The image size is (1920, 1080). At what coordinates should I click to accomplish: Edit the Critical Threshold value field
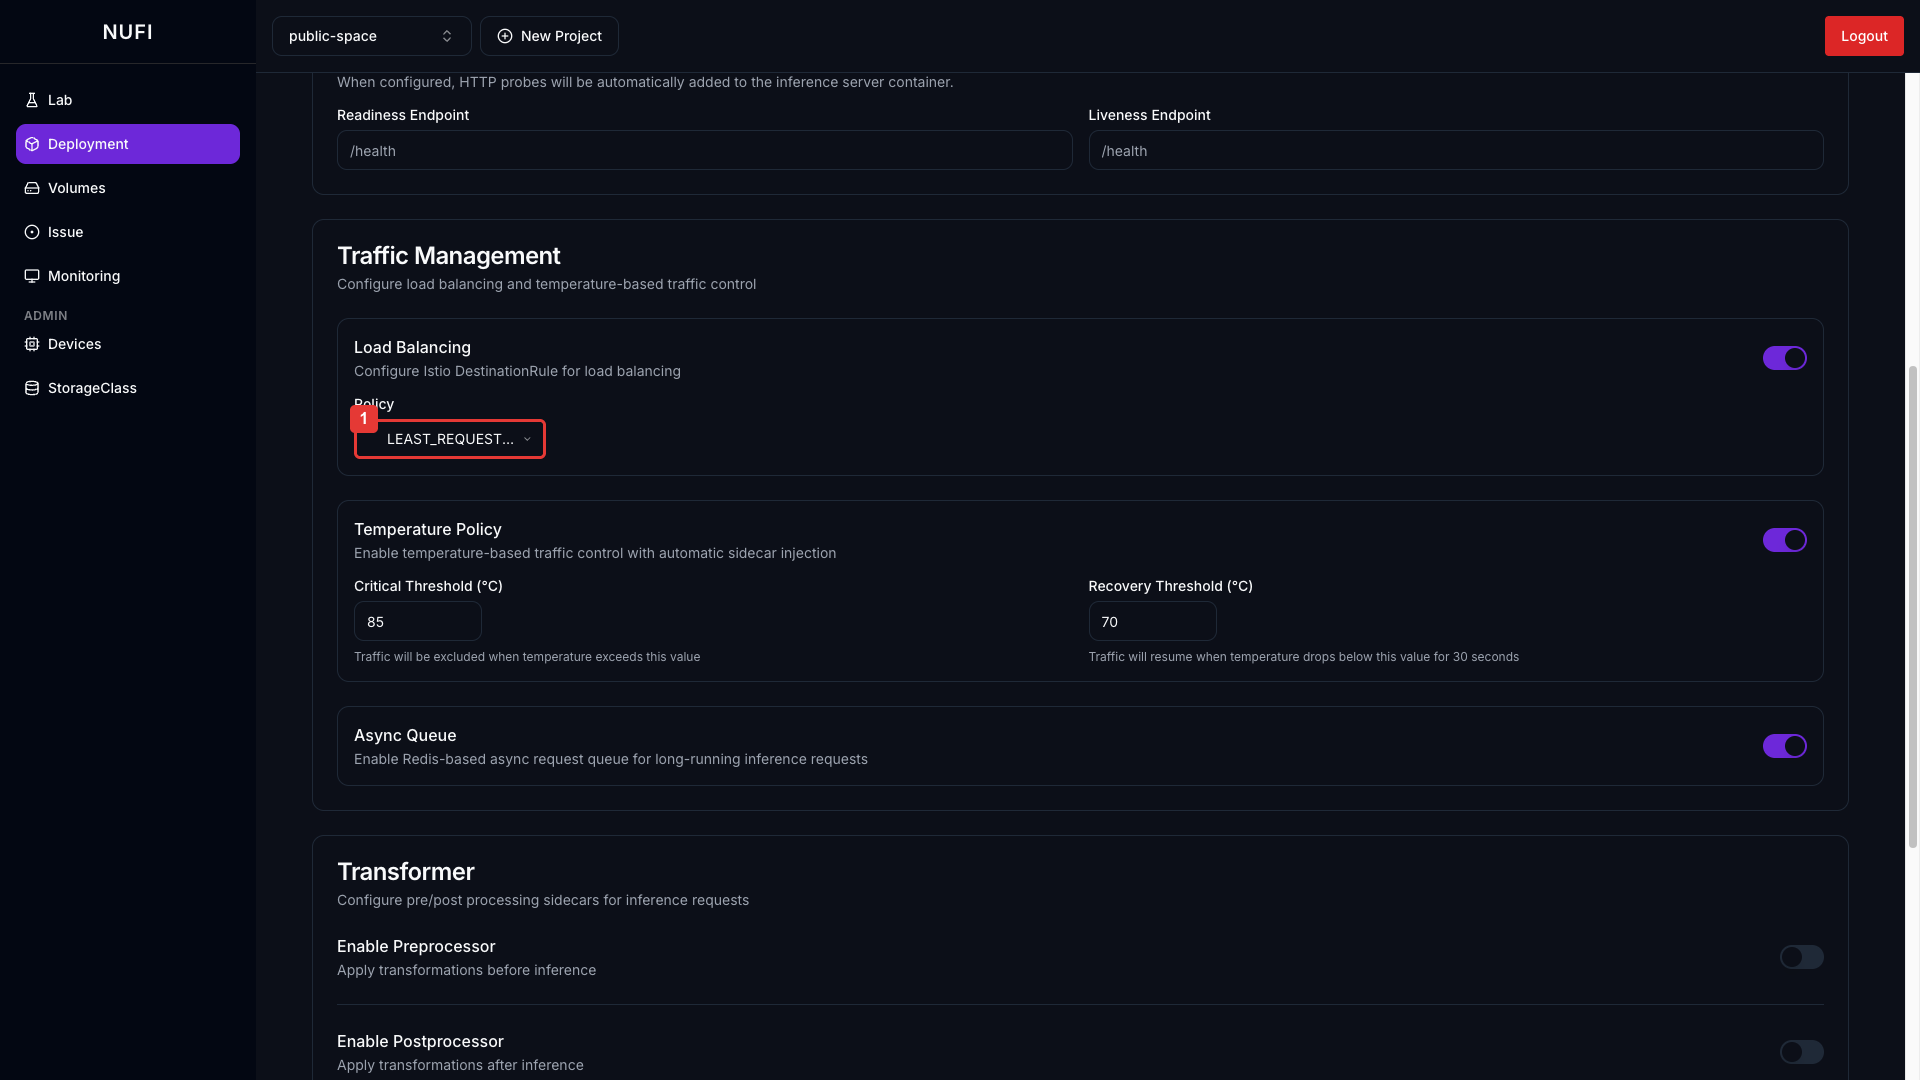click(x=417, y=621)
